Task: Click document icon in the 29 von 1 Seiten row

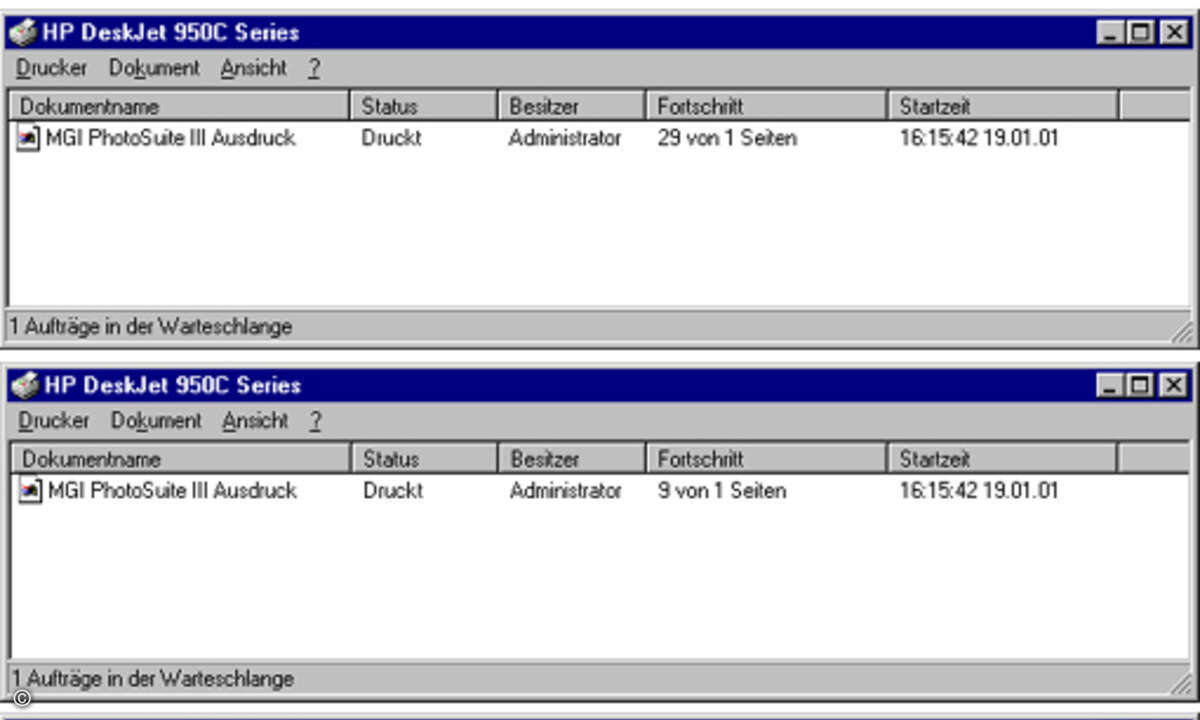Action: click(30, 138)
